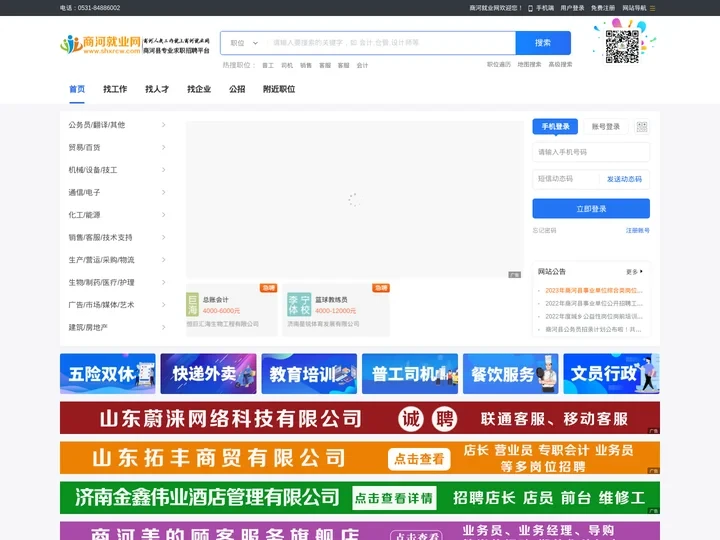Screen dimensions: 720x540
Task: Open 篮球教练员 job card
Action: [336, 310]
